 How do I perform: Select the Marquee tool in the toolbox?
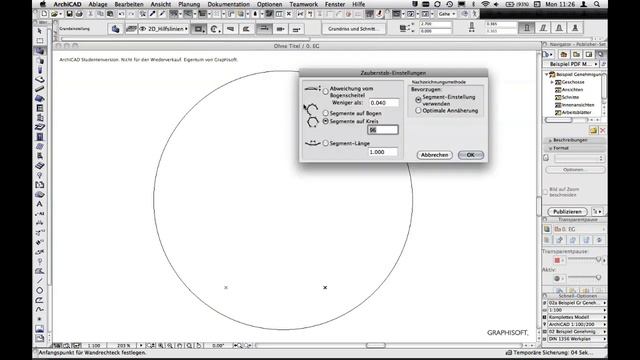pyautogui.click(x=40, y=41)
